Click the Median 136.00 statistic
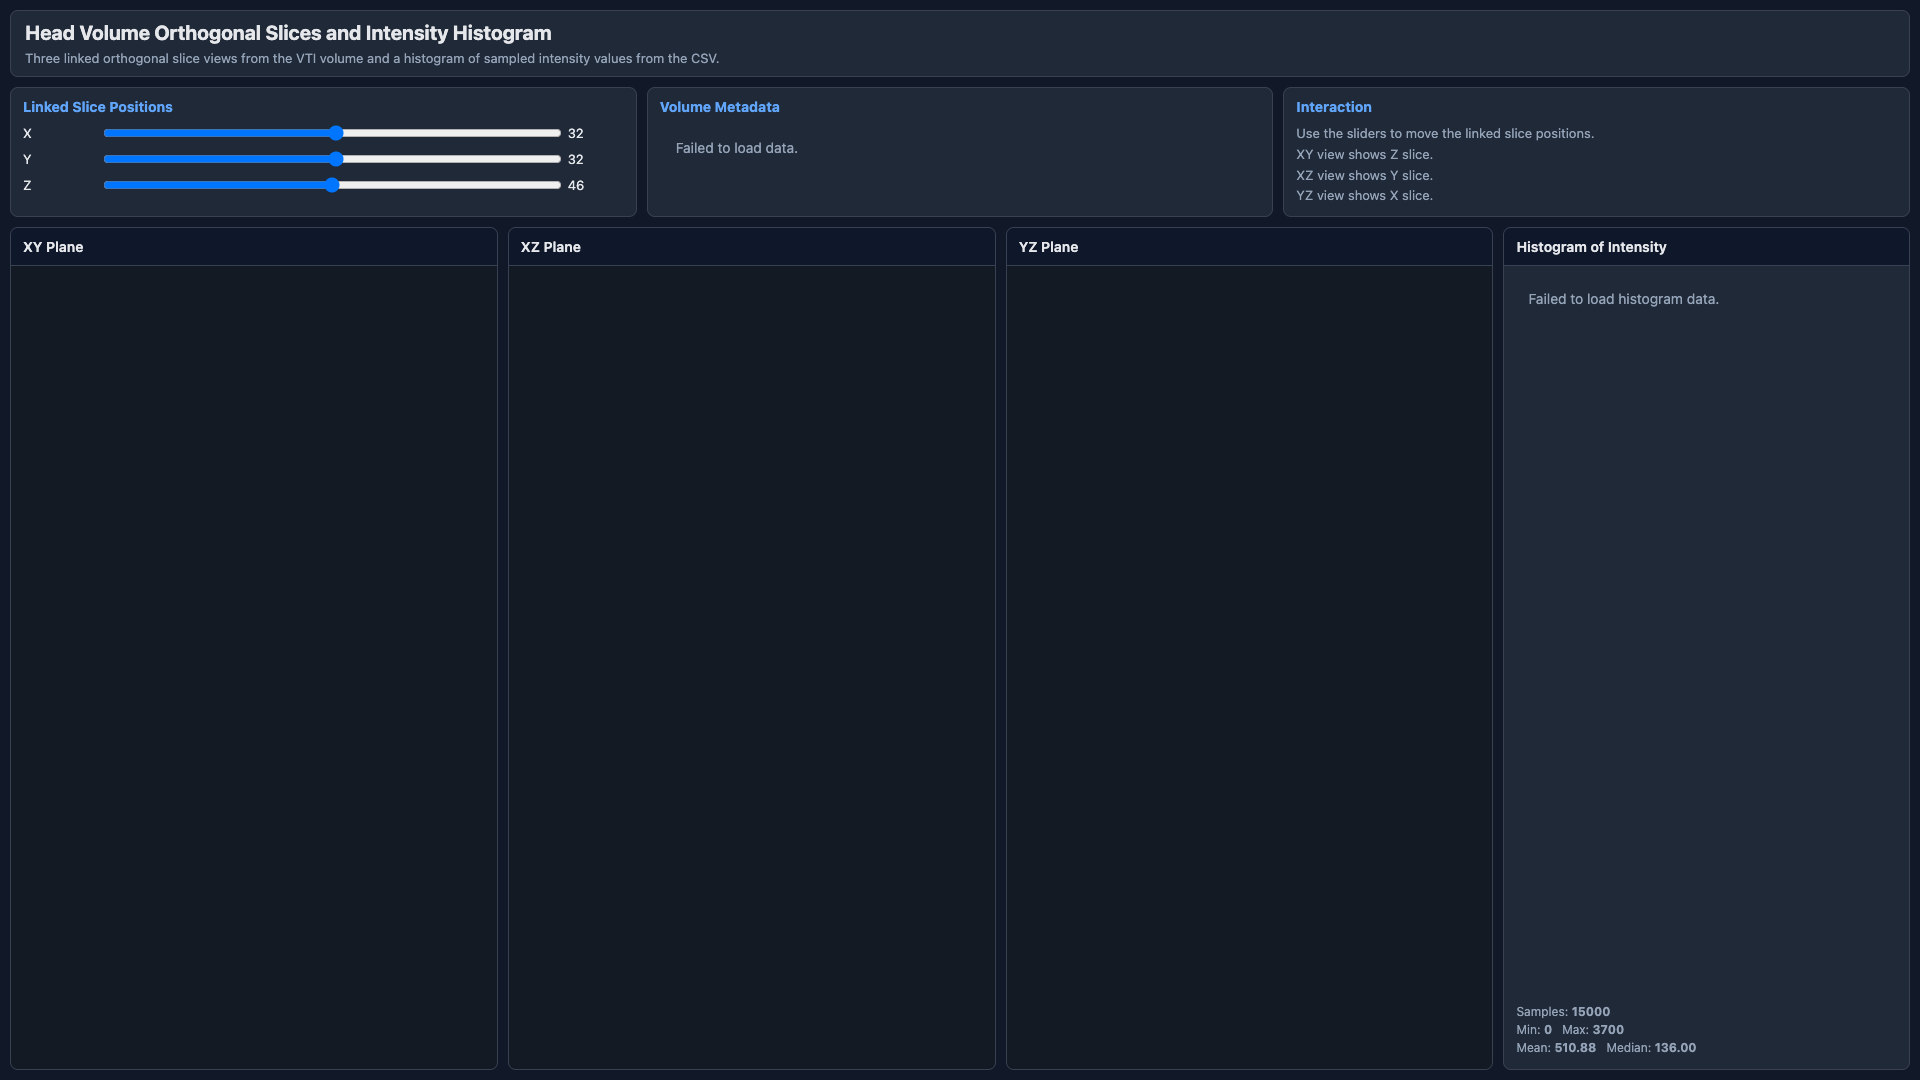Screen dimensions: 1920x1080 pyautogui.click(x=1651, y=1048)
